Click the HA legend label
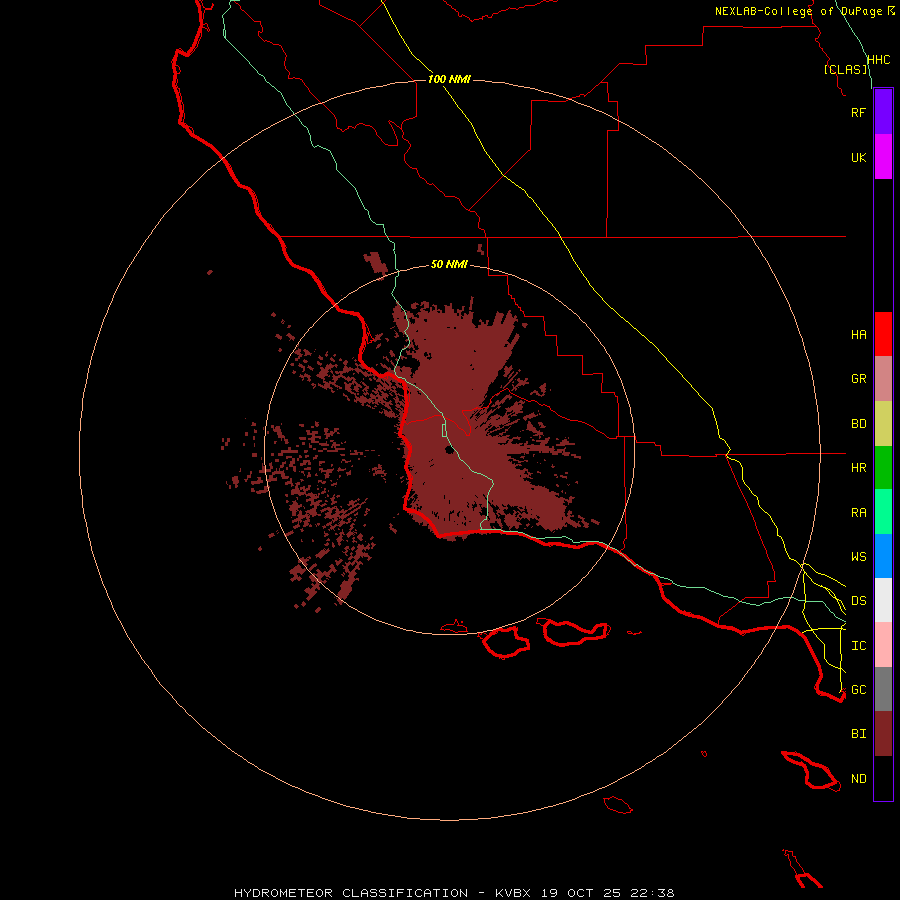 click(x=858, y=334)
